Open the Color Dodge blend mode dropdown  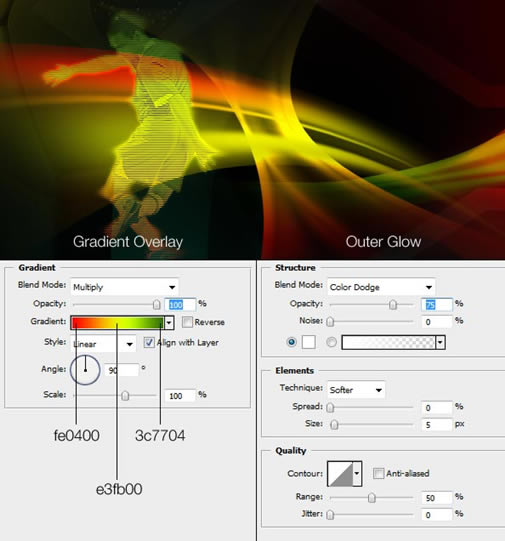(381, 287)
